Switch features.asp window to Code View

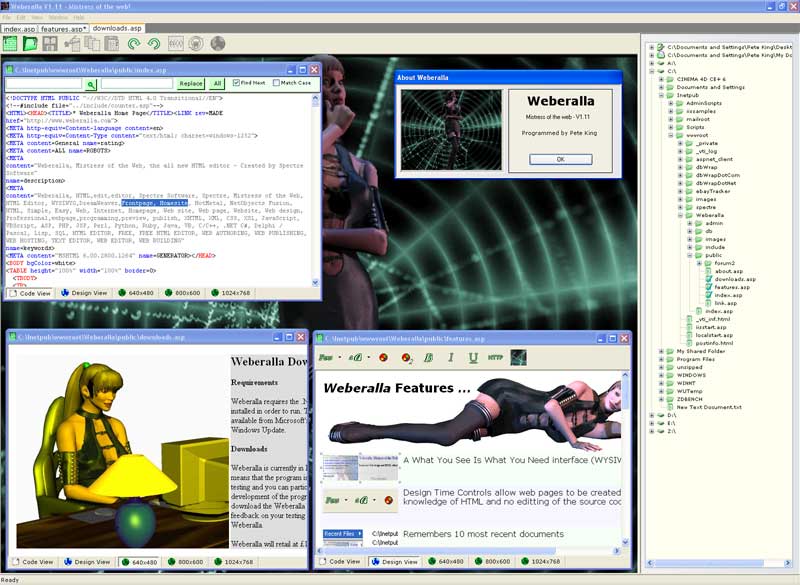(340, 562)
